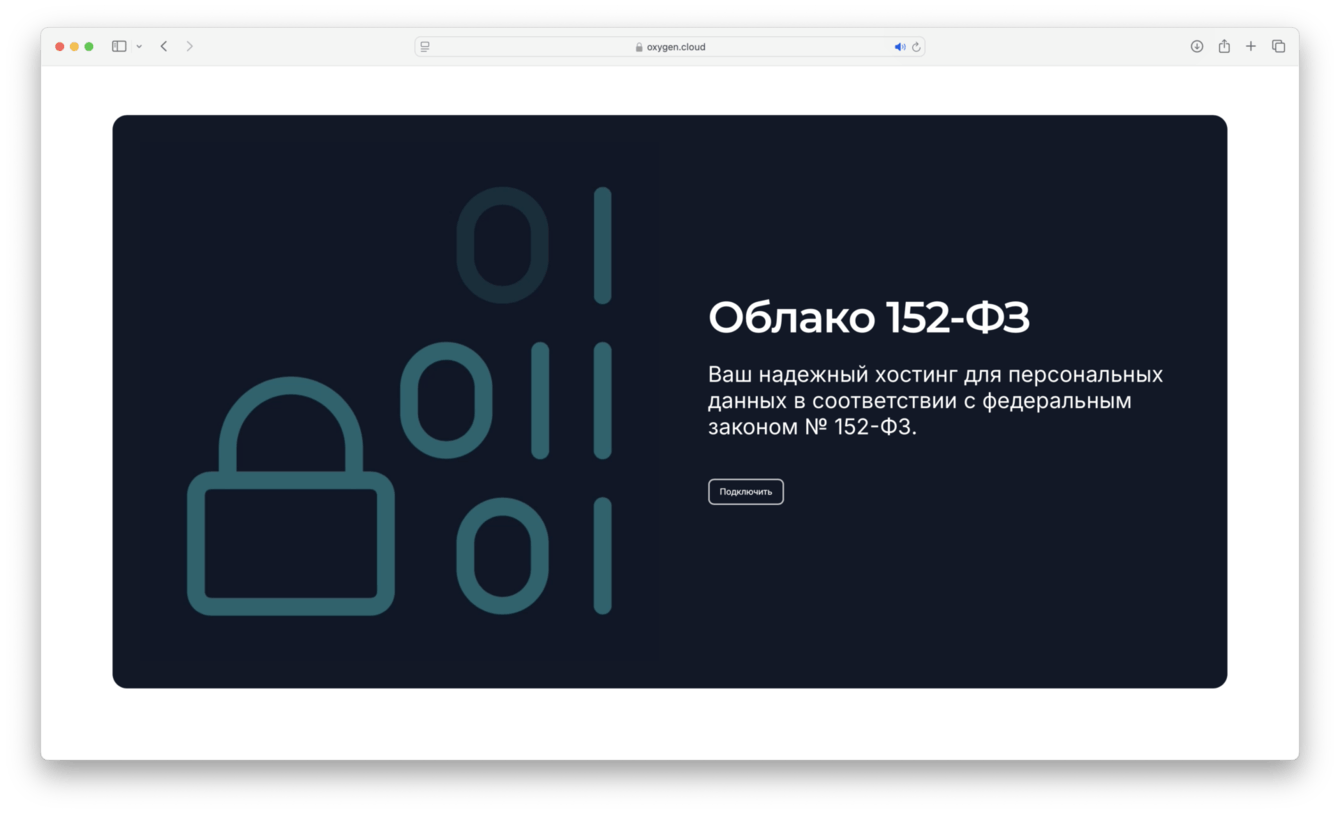Reload the current page
This screenshot has width=1340, height=814.
916,47
